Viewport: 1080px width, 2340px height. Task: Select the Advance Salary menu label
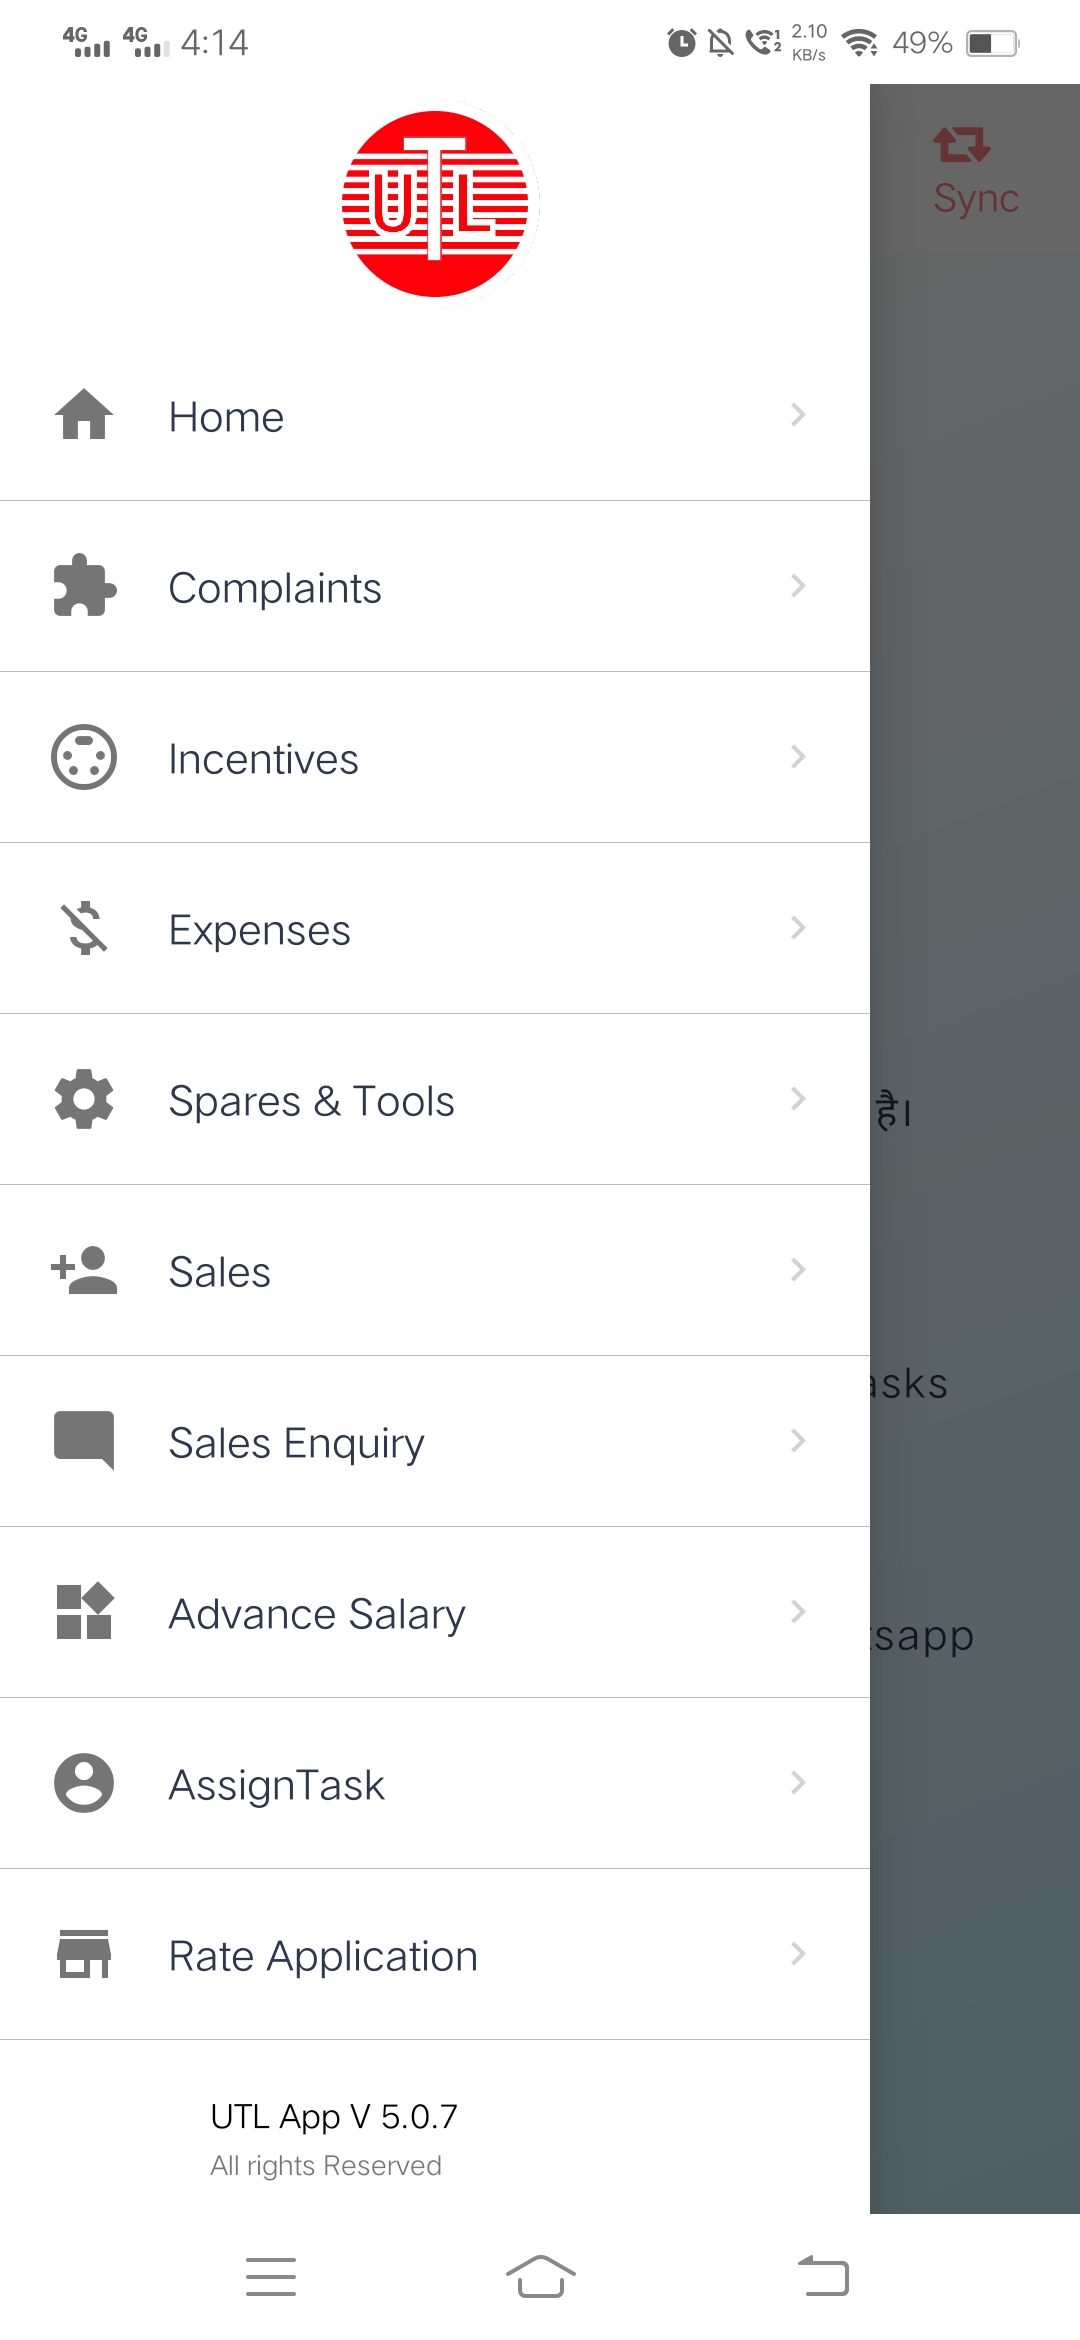(x=317, y=1614)
